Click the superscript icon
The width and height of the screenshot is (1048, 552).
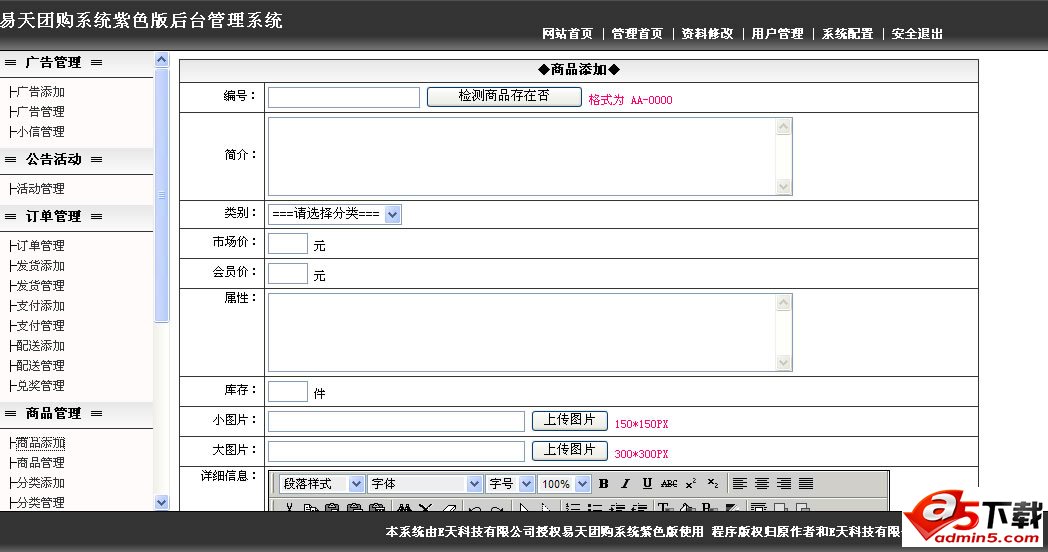690,484
